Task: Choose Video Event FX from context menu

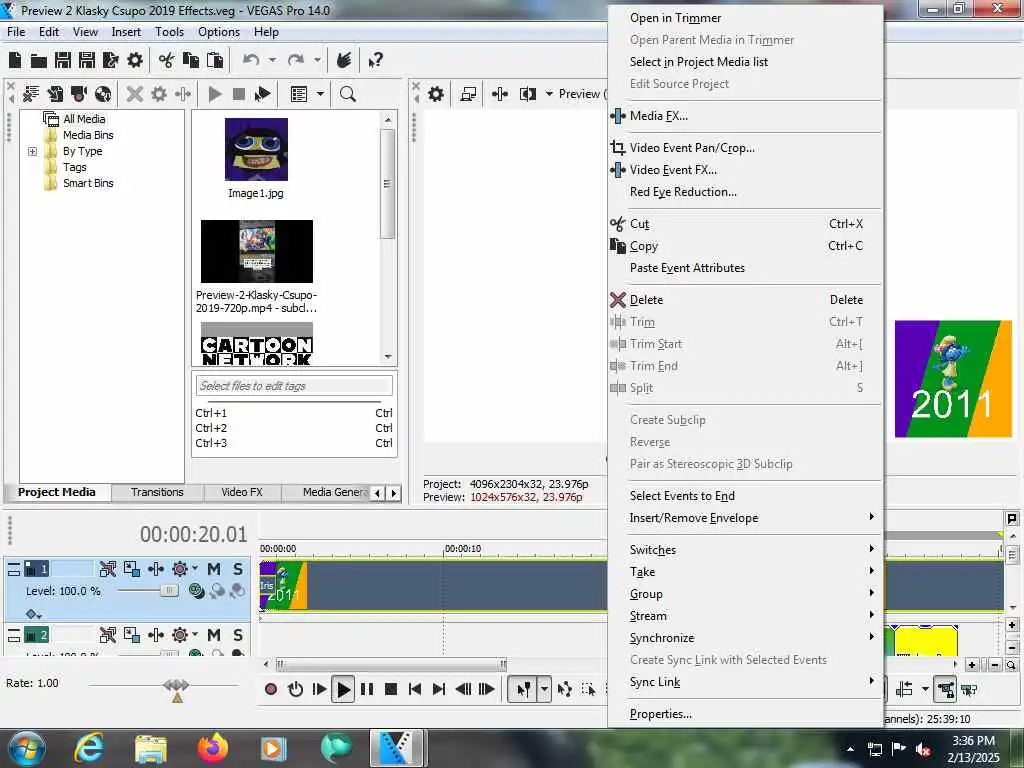Action: (745, 170)
